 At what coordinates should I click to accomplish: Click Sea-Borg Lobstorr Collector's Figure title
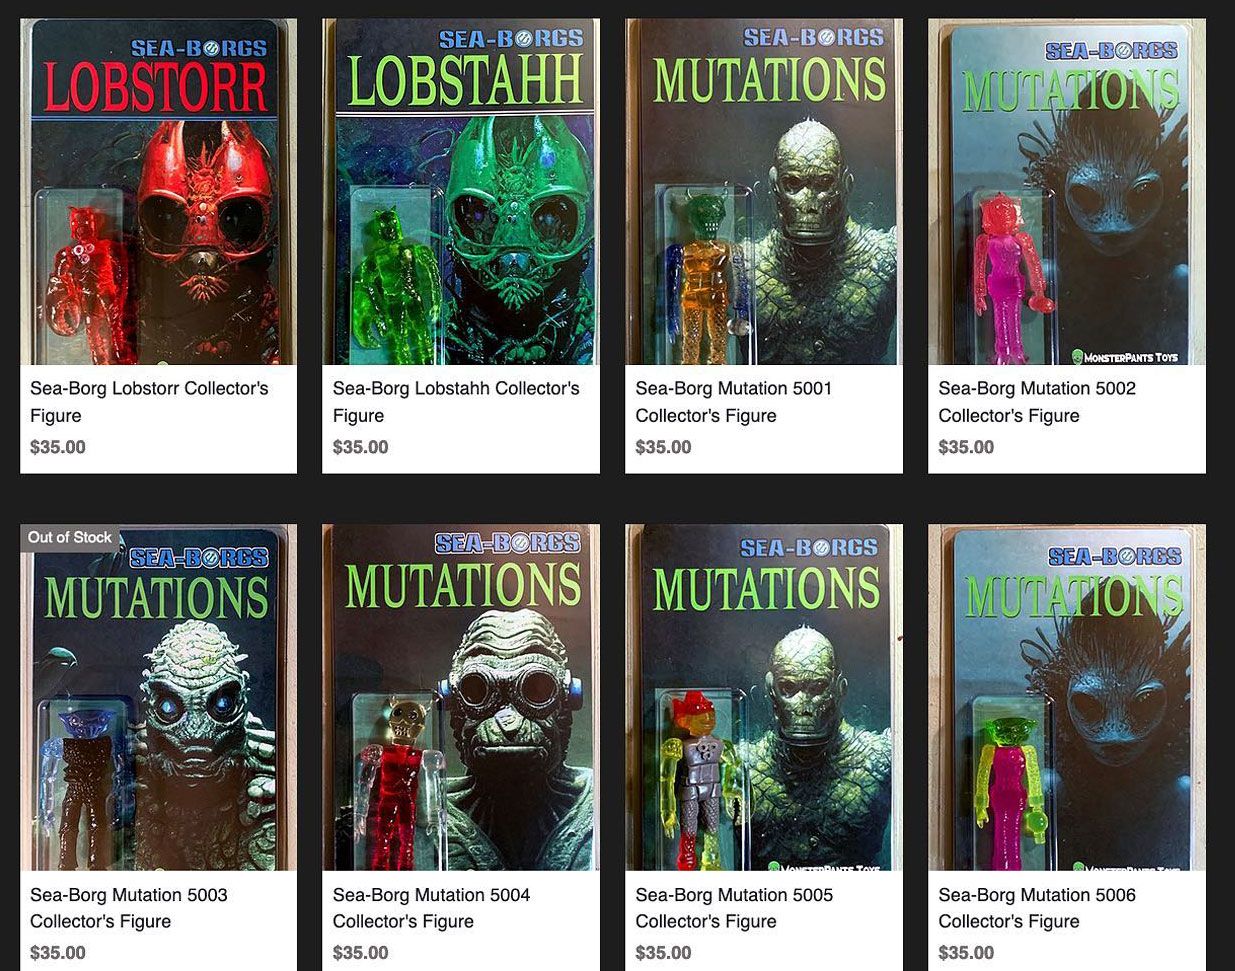(x=149, y=402)
